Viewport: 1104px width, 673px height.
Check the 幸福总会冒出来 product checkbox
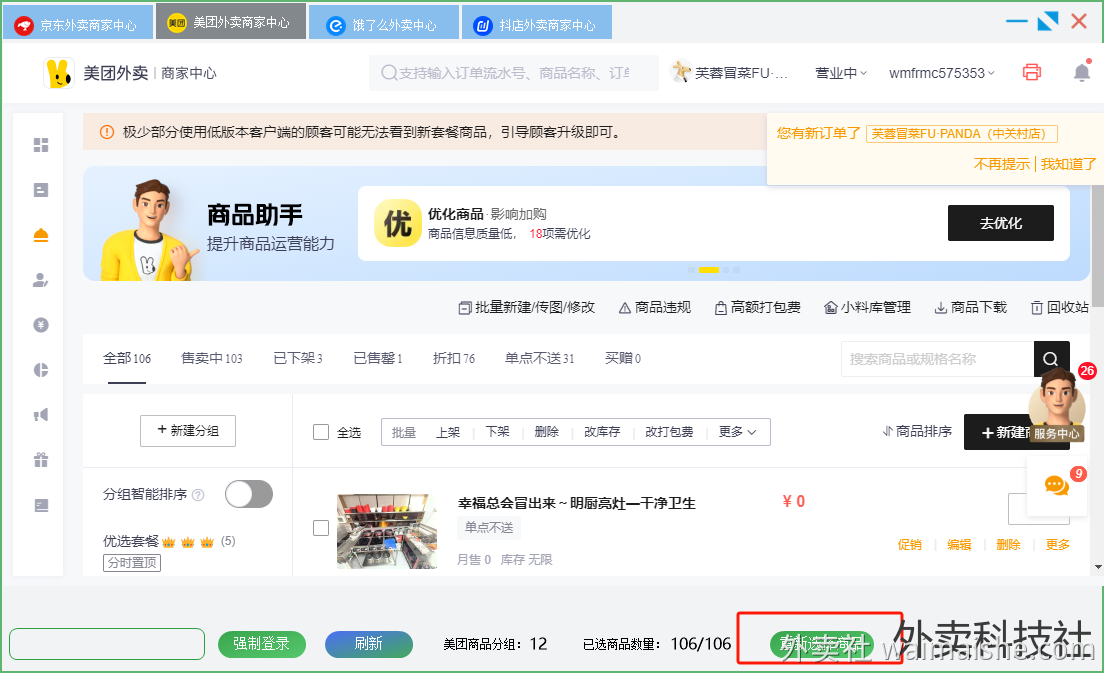[x=321, y=528]
